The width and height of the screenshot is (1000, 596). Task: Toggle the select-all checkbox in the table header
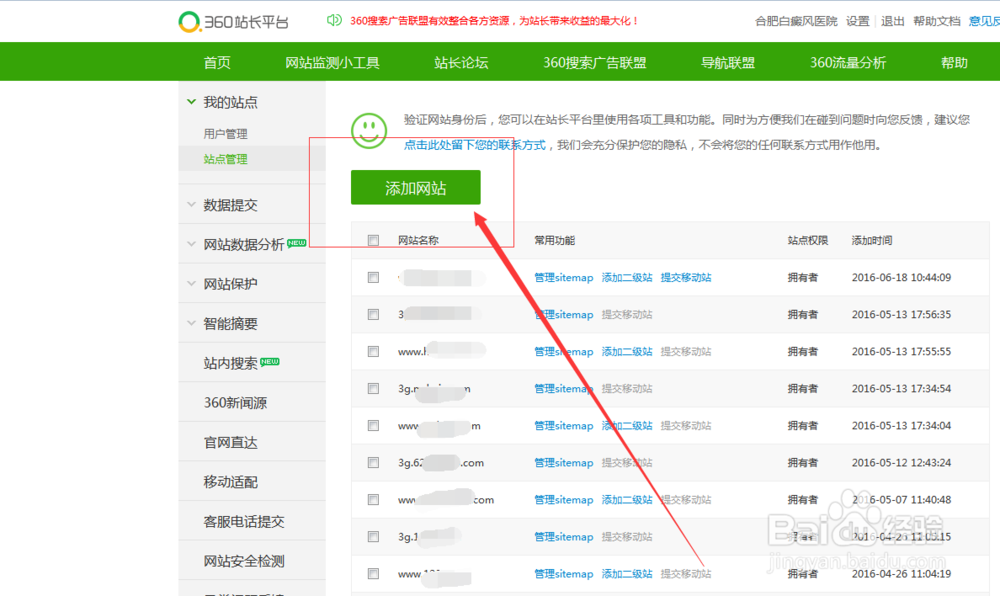[x=373, y=240]
